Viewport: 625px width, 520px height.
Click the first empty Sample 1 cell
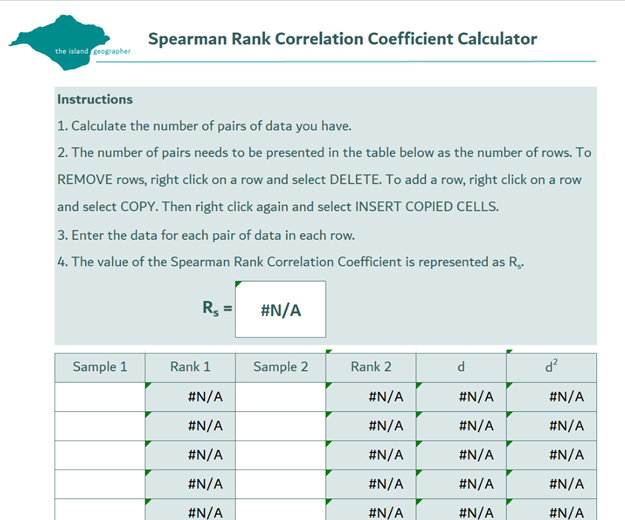tap(100, 397)
